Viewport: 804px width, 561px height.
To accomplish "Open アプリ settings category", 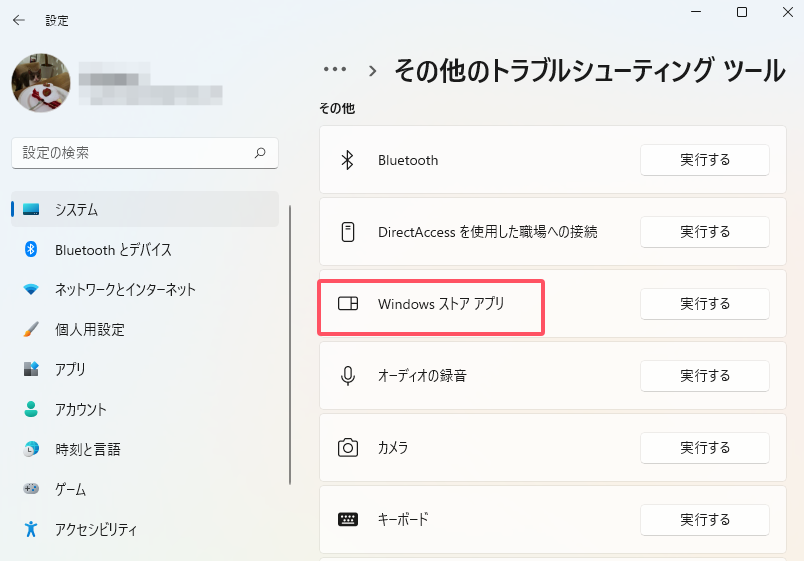I will click(x=145, y=369).
